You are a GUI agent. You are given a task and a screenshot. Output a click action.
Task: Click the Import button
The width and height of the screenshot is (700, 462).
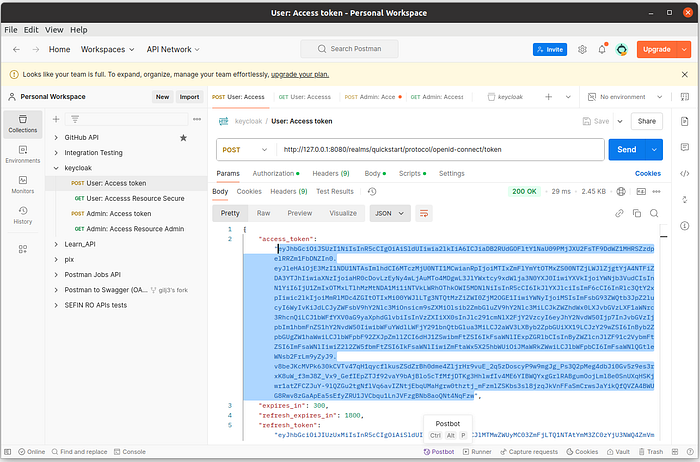tap(189, 97)
